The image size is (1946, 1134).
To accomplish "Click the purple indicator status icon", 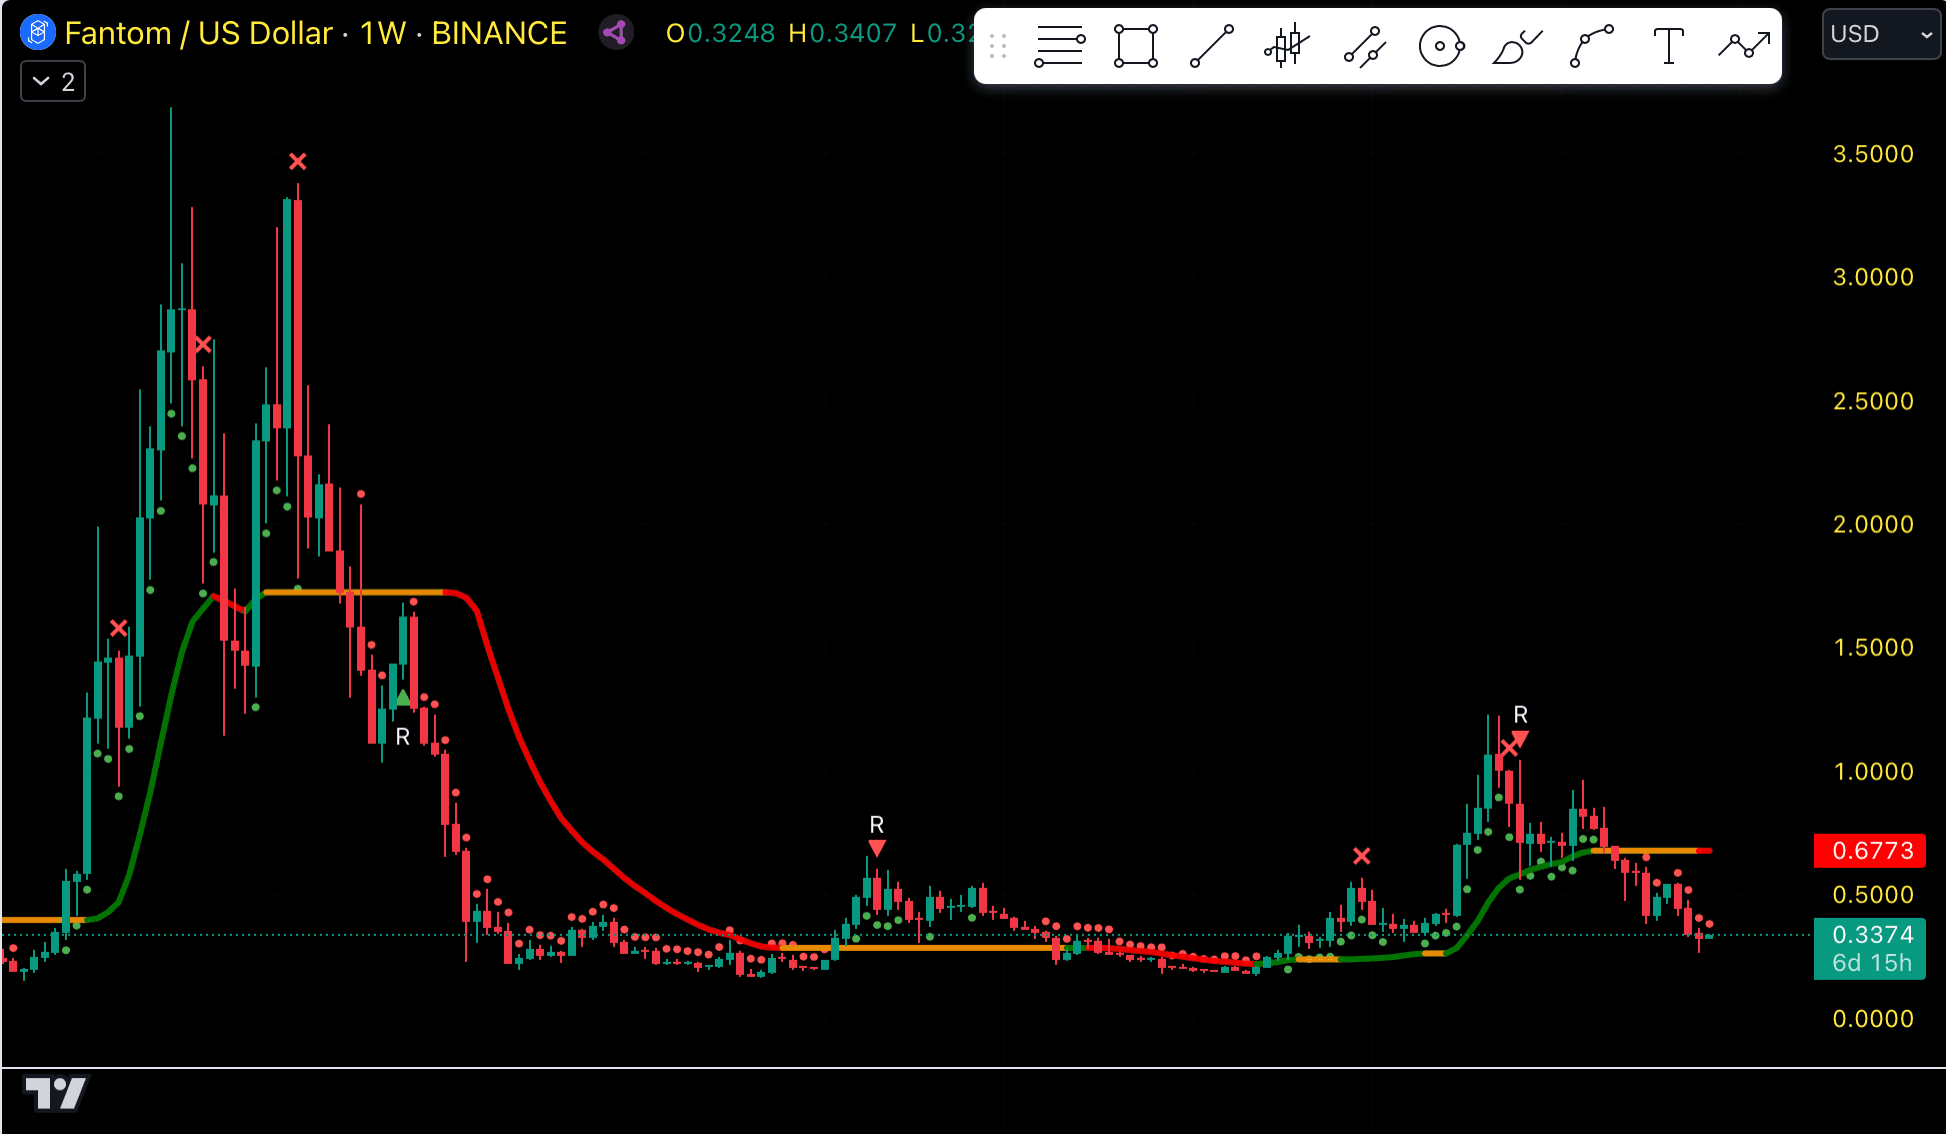I will 616,33.
